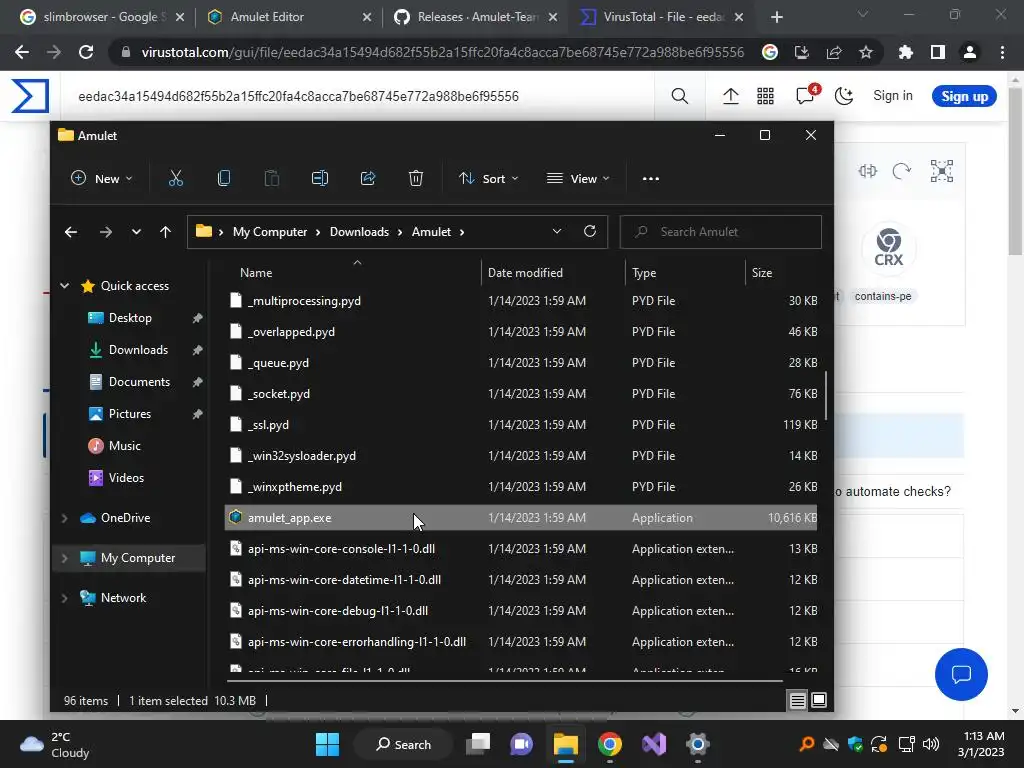This screenshot has width=1024, height=768.
Task: Select _ssl.pyd file
Action: click(x=520, y=424)
